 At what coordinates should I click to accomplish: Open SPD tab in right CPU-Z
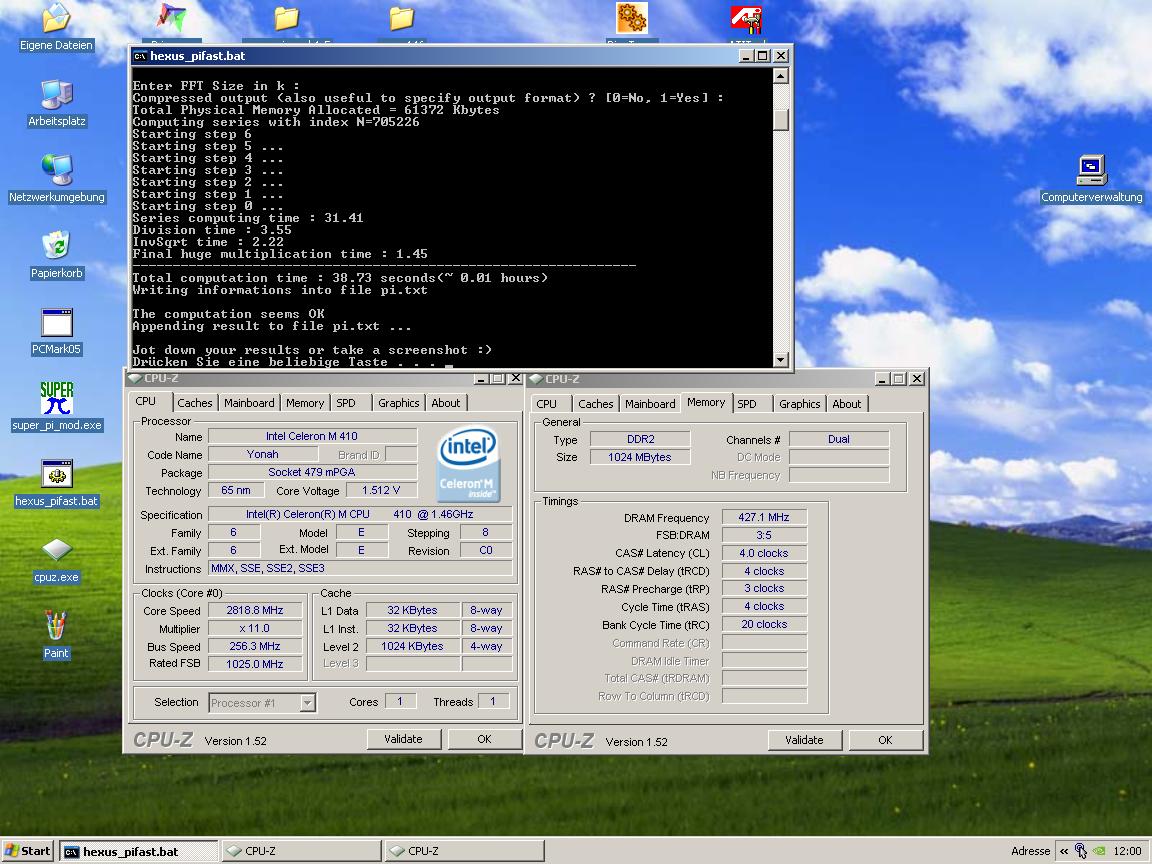(747, 403)
